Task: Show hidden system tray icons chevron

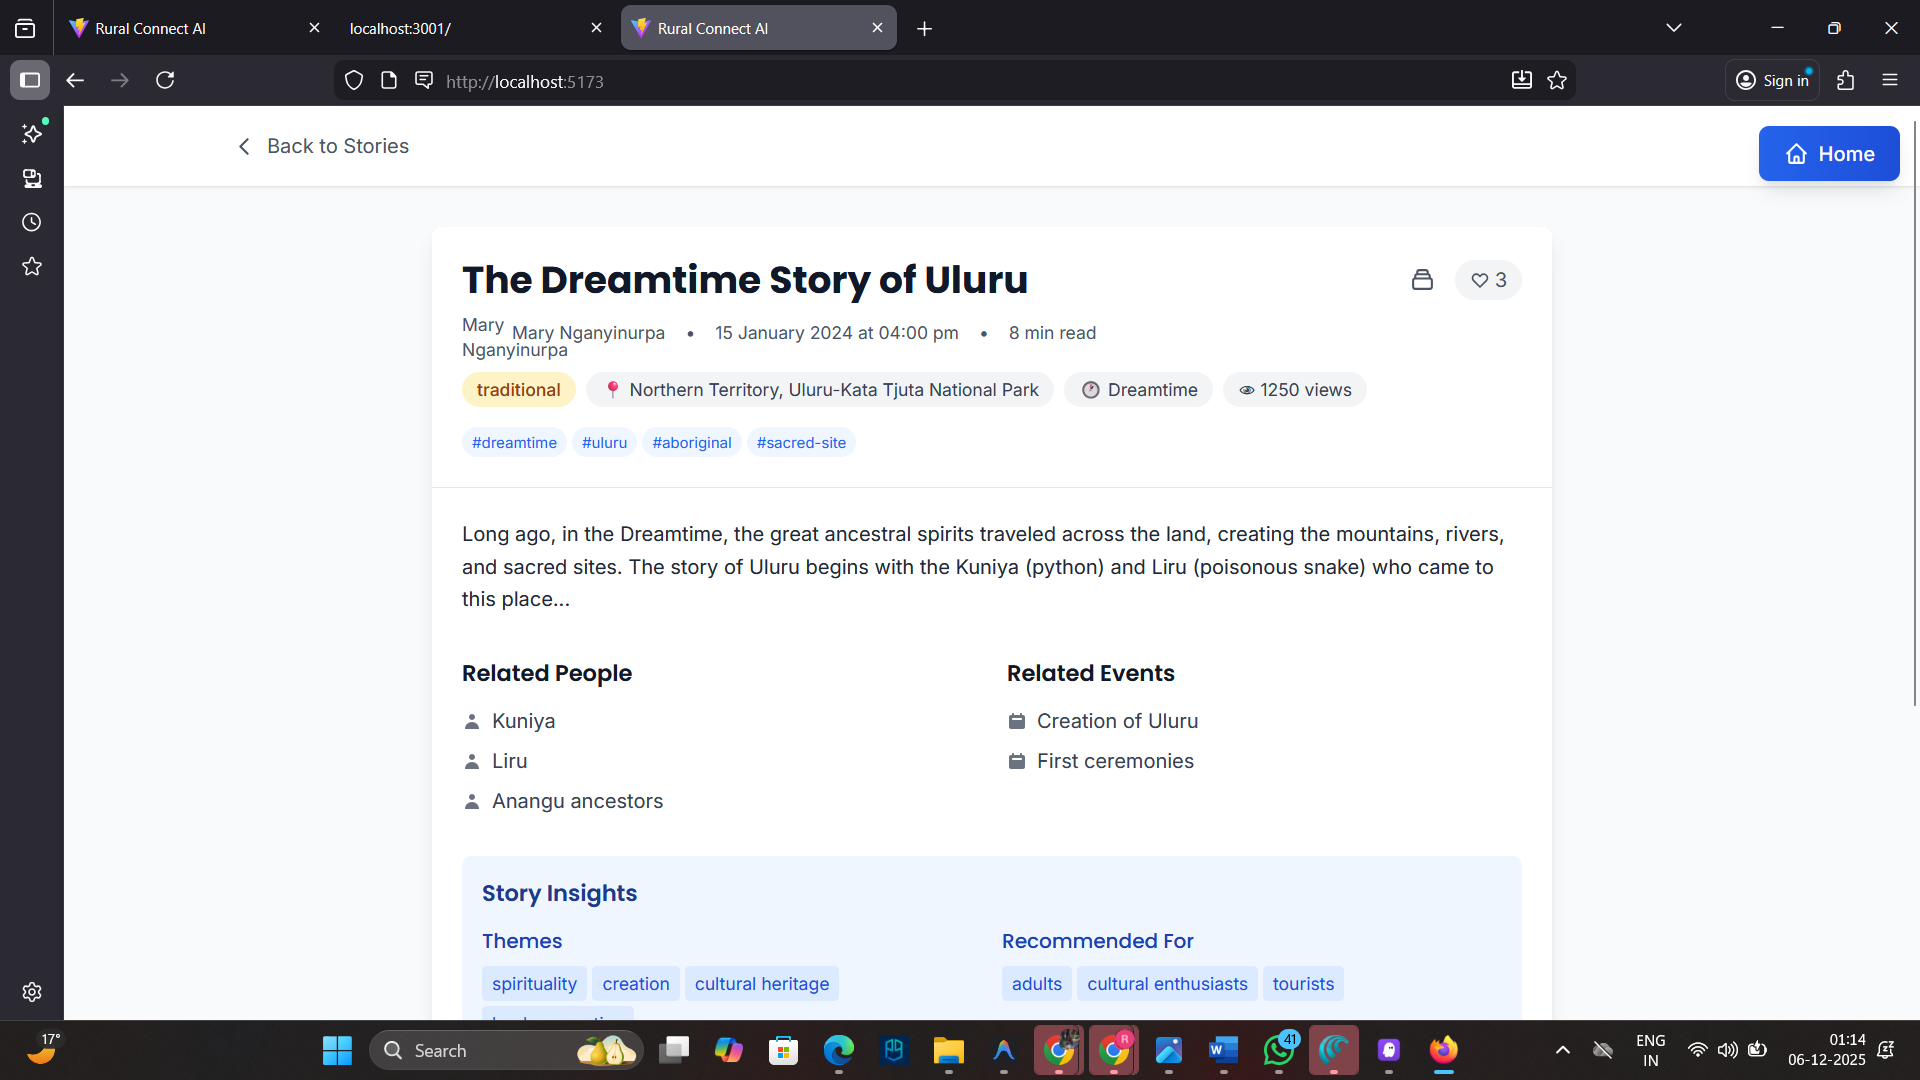Action: [x=1562, y=1050]
